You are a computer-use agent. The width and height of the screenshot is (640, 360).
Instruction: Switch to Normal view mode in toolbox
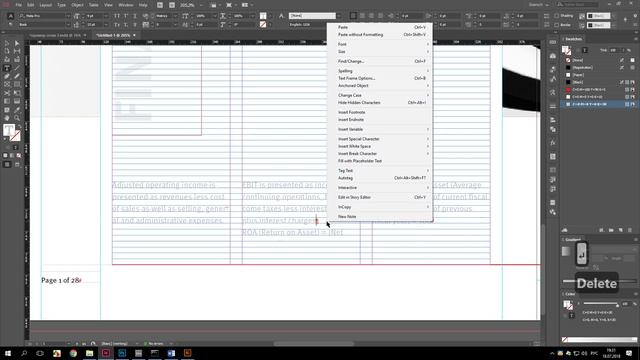pyautogui.click(x=7, y=164)
